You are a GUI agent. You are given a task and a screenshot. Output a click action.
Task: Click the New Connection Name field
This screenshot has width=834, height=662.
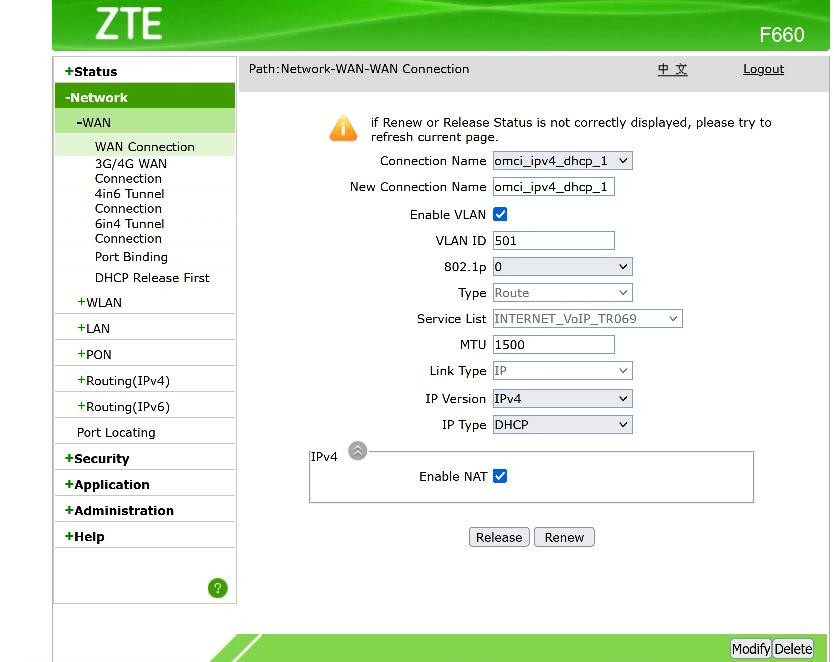(554, 187)
